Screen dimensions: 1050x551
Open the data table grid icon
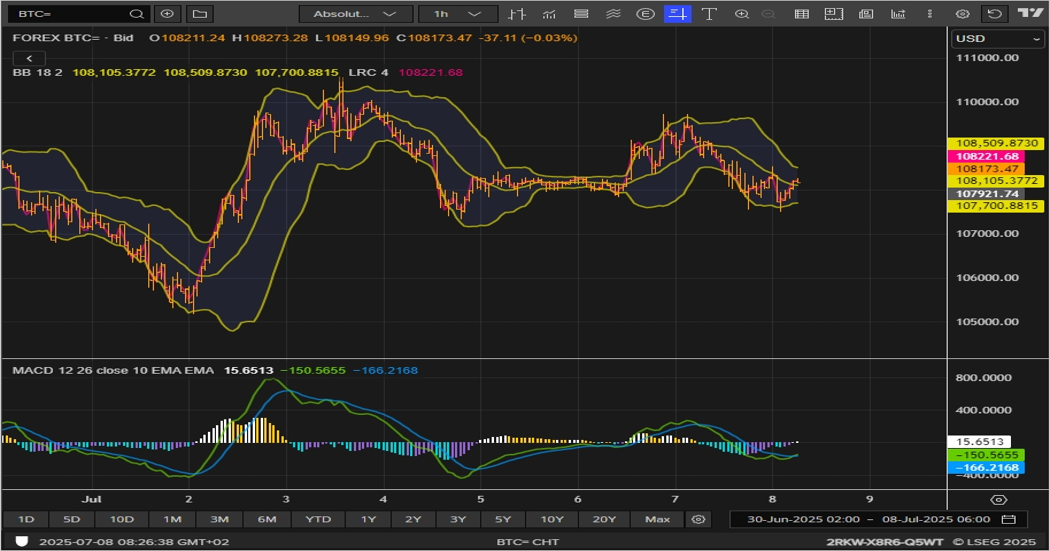(802, 13)
